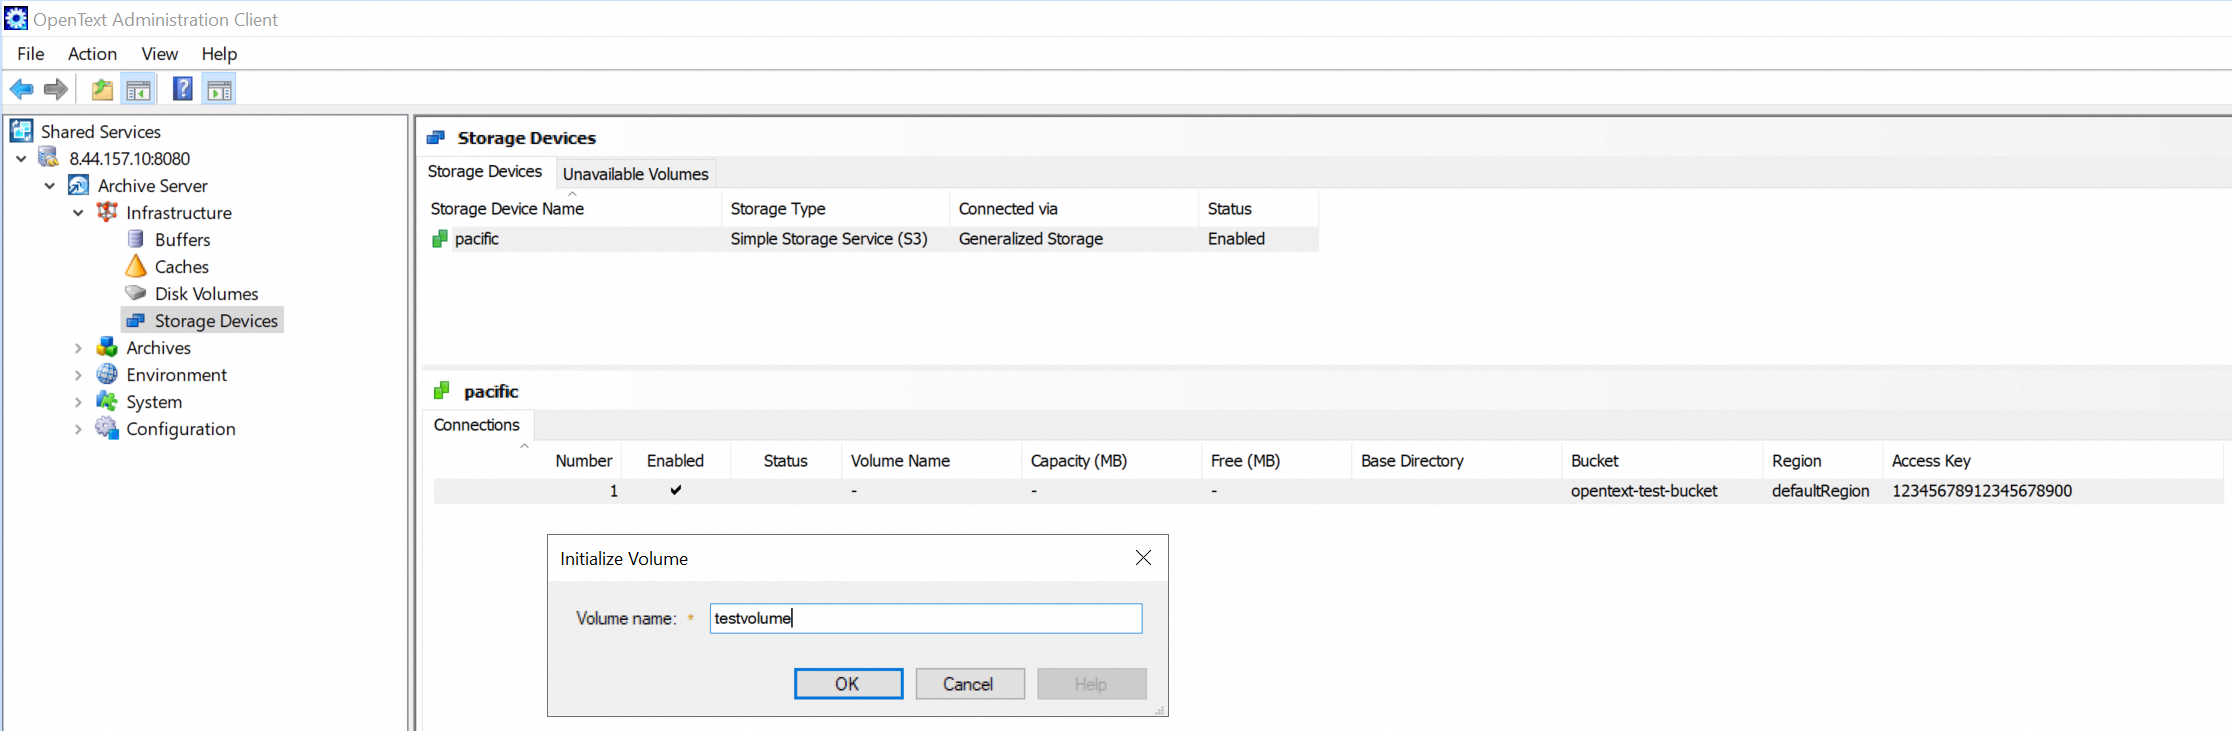
Task: Sort connections by the Capacity (MB) column
Action: (x=1111, y=461)
